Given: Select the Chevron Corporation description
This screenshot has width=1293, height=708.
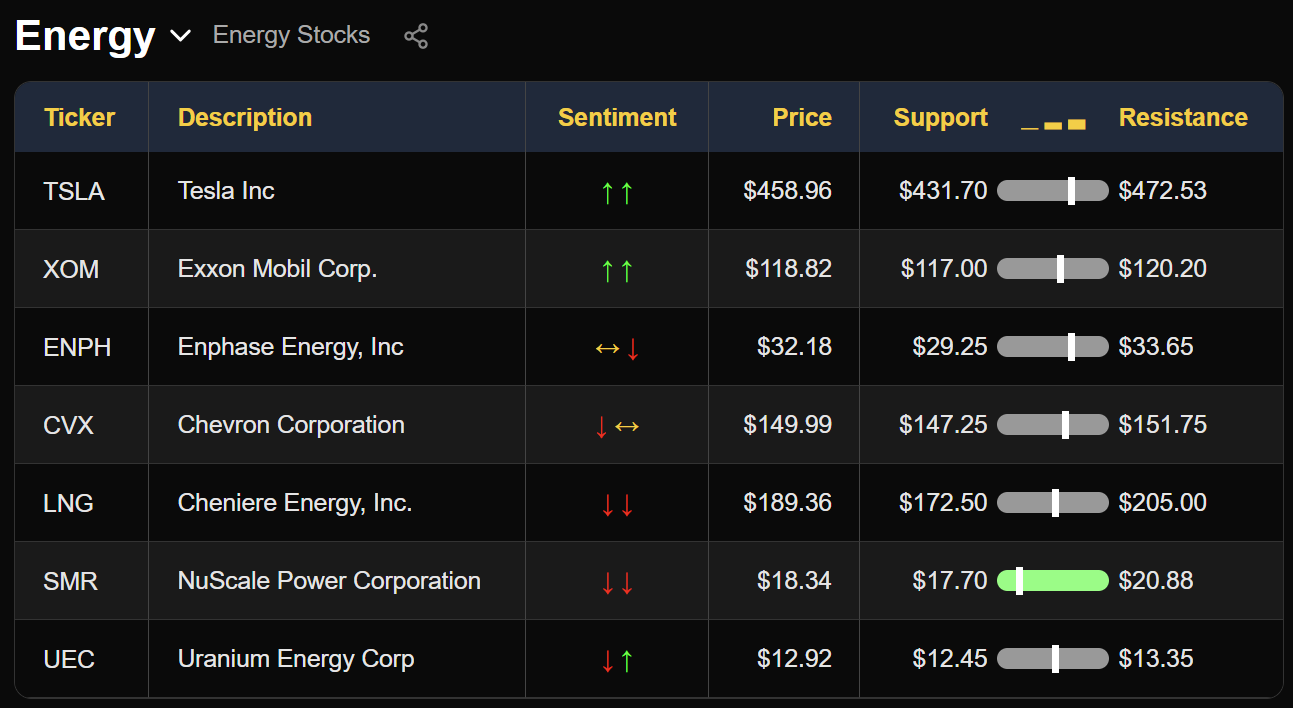Looking at the screenshot, I should [291, 425].
